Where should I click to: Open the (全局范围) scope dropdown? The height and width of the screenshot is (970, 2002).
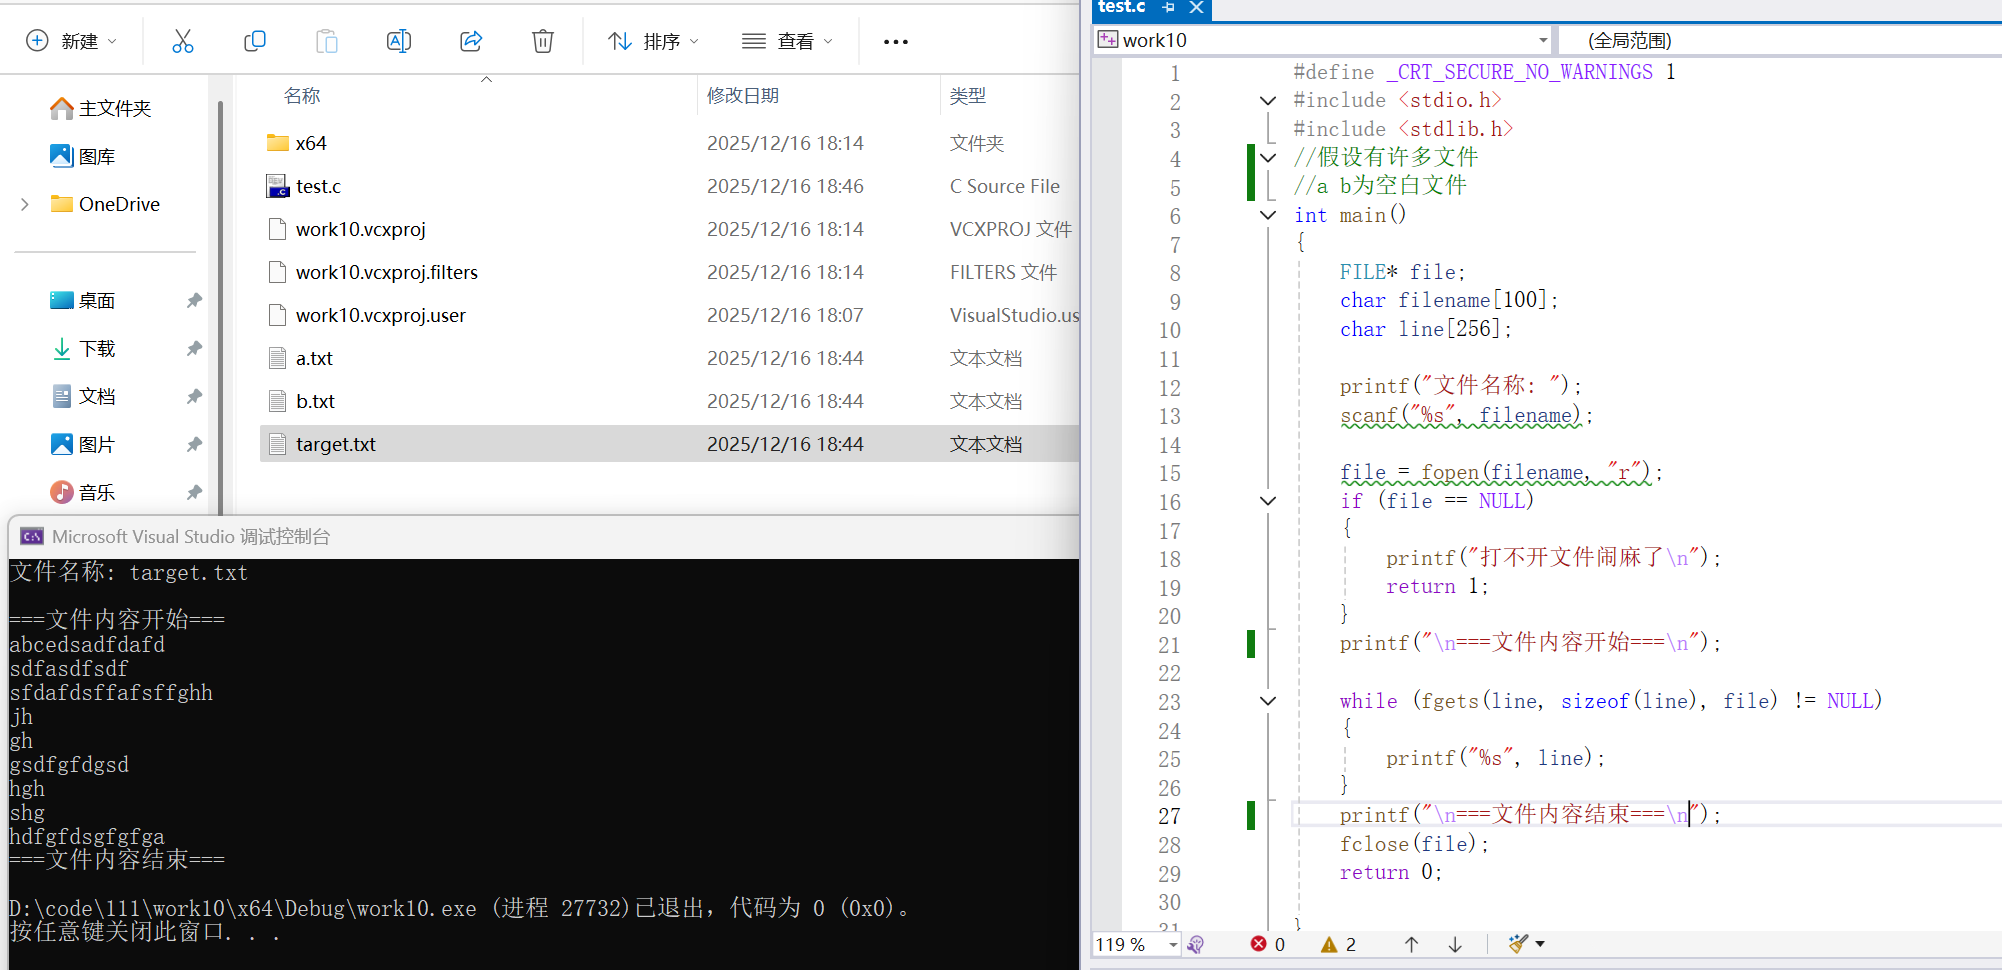pos(1780,40)
